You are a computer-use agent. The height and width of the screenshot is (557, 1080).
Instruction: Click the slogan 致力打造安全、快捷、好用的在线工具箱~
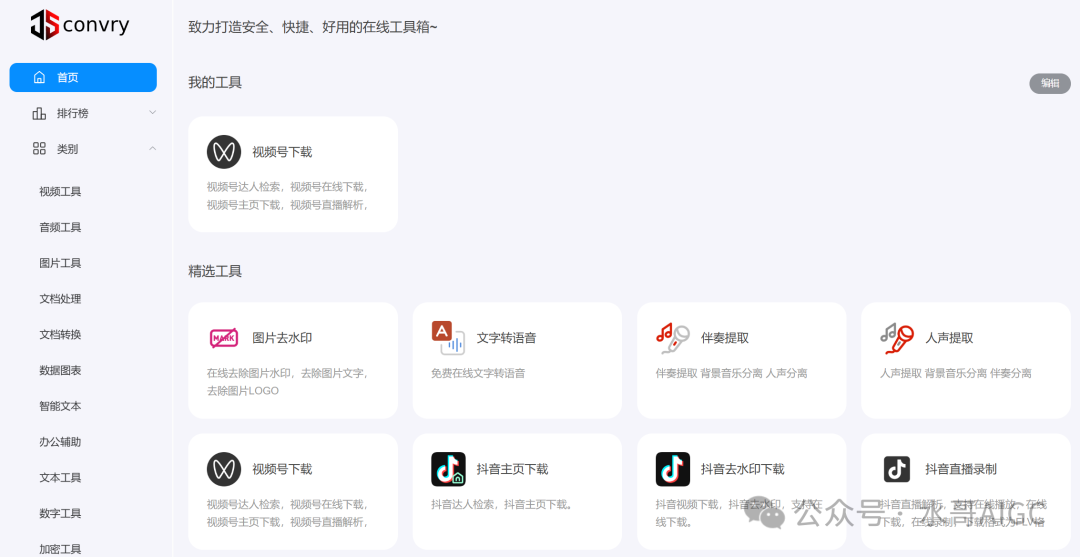point(313,27)
